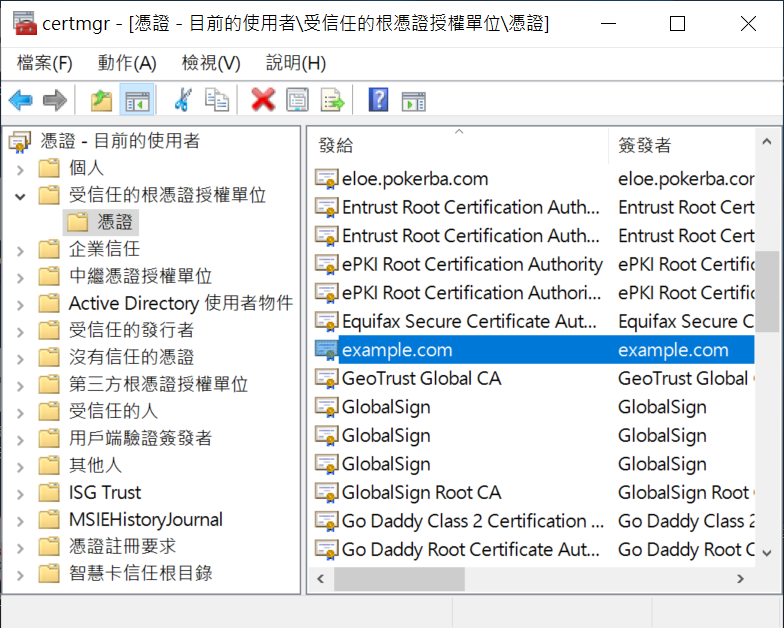The image size is (784, 628).
Task: Open the 檢視(V) menu
Action: [211, 63]
